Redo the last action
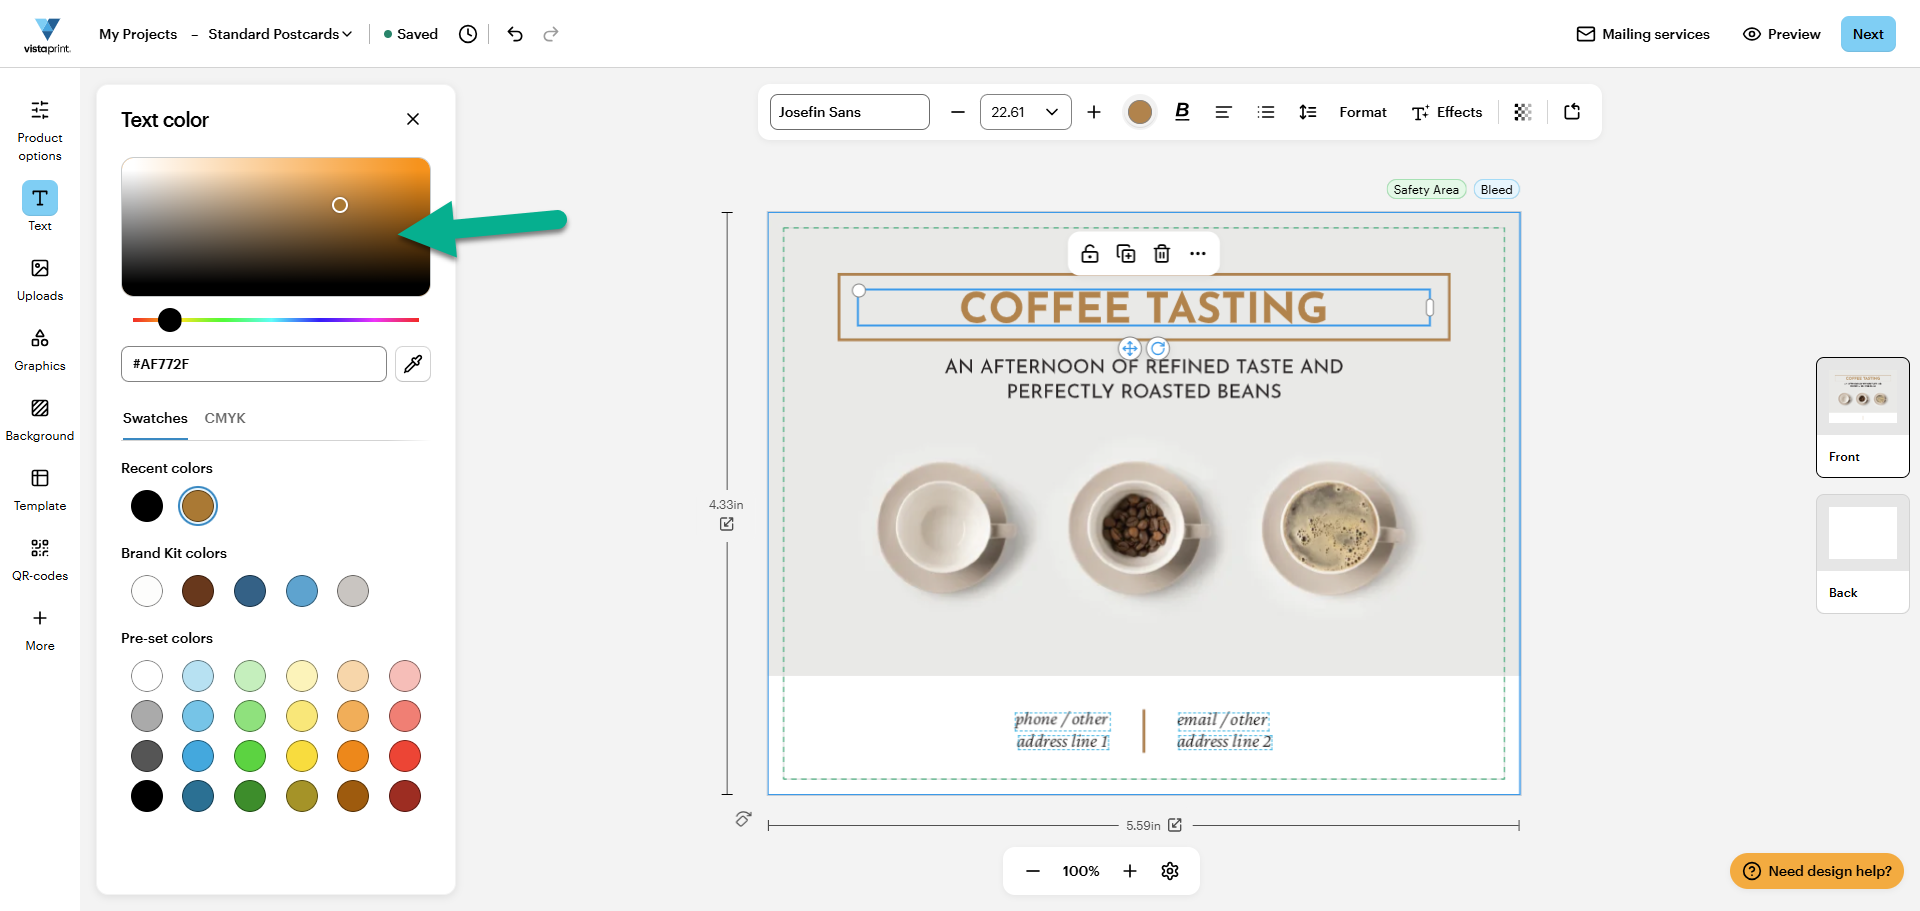 [x=551, y=34]
